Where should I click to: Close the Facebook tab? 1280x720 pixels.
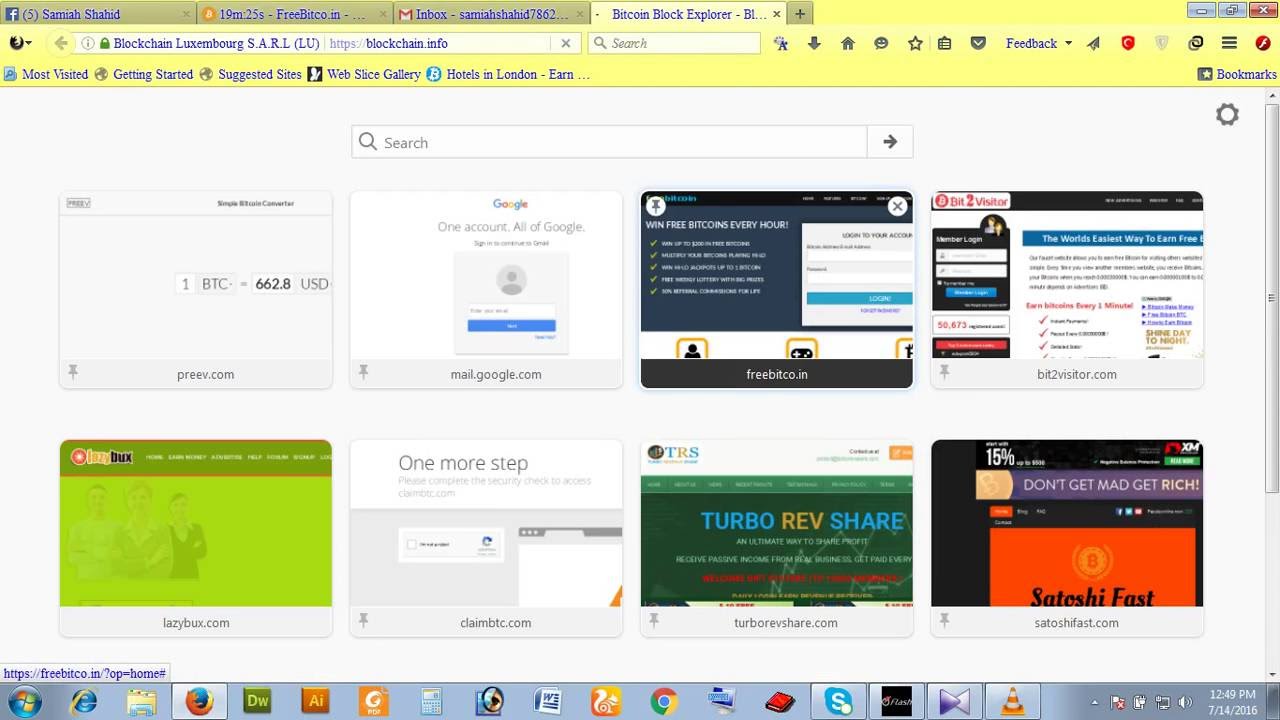[x=186, y=14]
